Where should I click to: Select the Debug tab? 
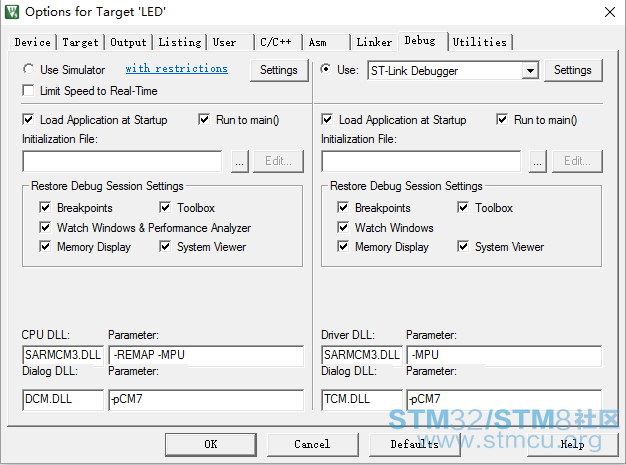coord(422,41)
